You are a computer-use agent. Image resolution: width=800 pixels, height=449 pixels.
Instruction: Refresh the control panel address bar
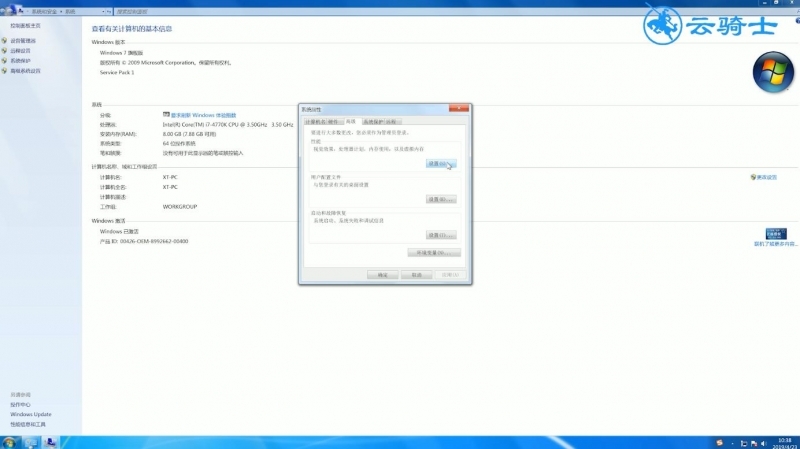click(109, 11)
